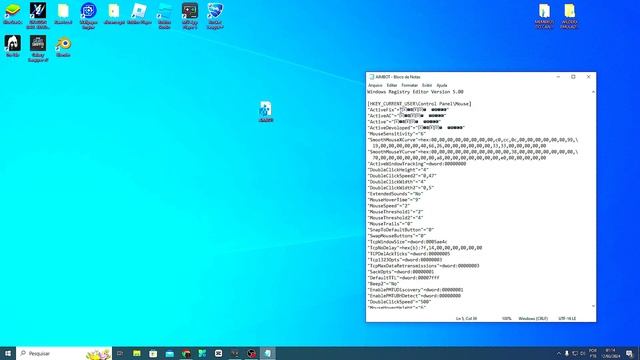
Task: Click the volume icon in system tray
Action: (x=582, y=353)
